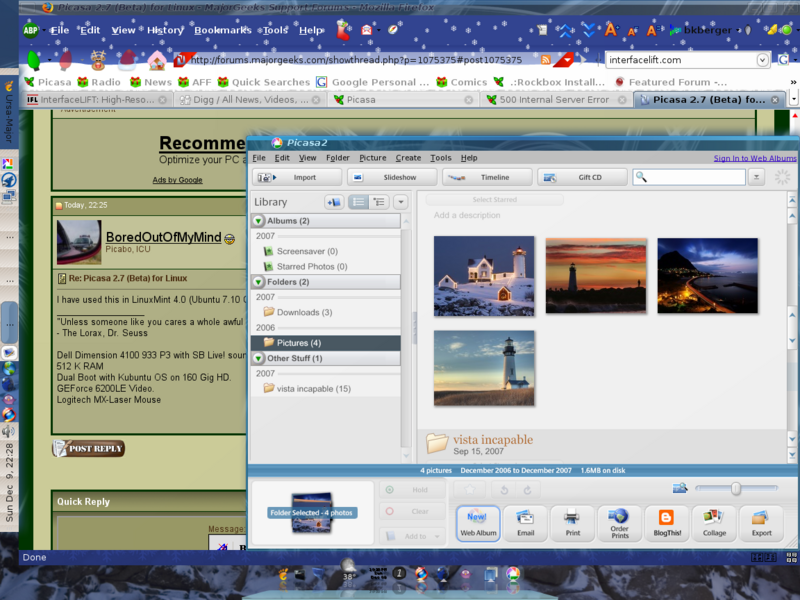Switch library to flat list view
This screenshot has height=600, width=800.
pos(359,202)
